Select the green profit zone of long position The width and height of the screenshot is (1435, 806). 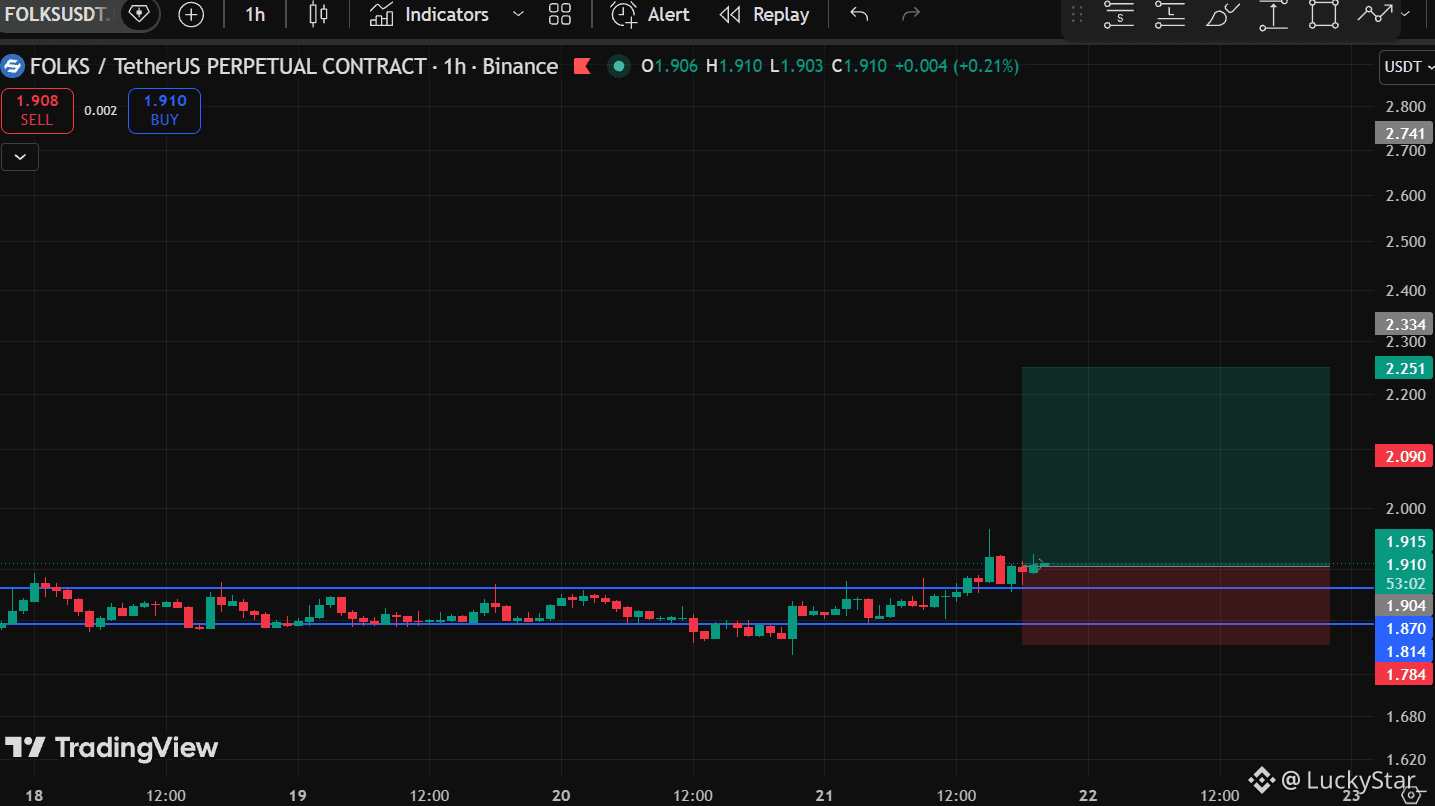coord(1176,466)
